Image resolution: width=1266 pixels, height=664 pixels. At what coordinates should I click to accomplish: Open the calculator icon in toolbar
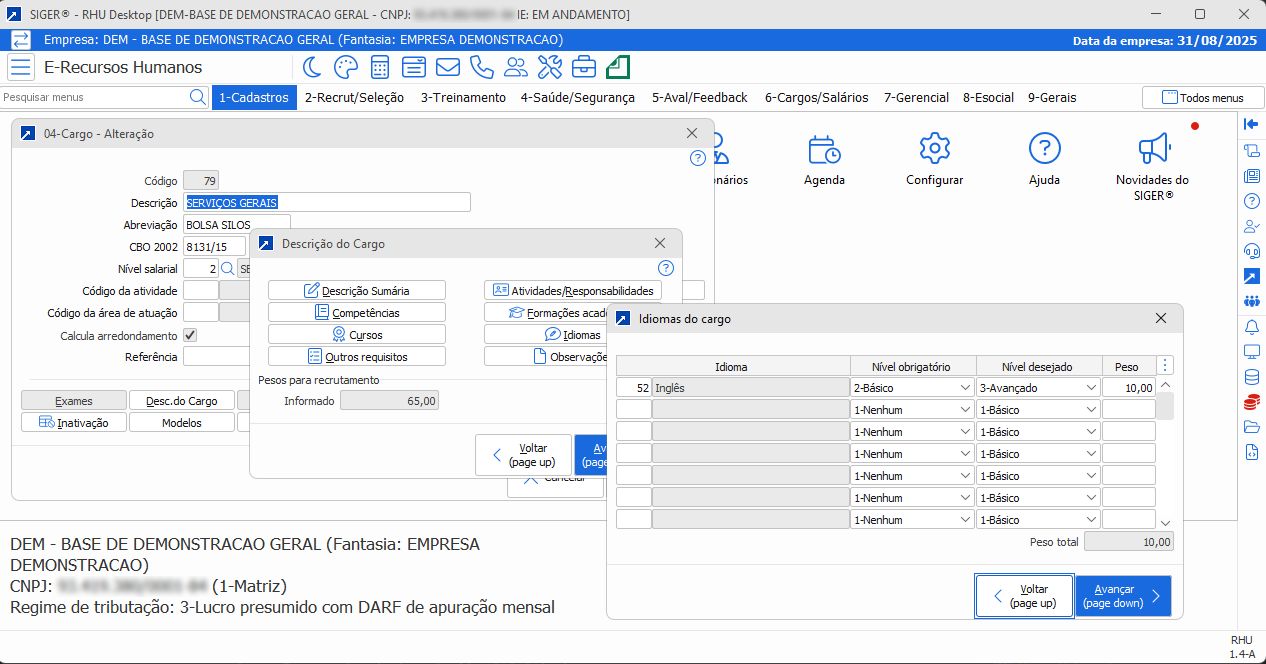[x=380, y=67]
